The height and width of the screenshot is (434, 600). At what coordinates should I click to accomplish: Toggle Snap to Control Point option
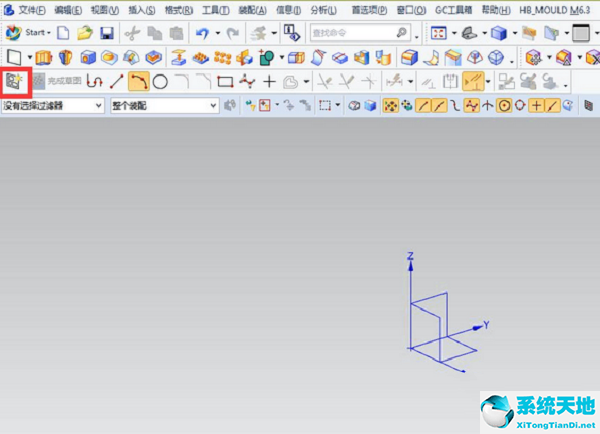pos(455,105)
